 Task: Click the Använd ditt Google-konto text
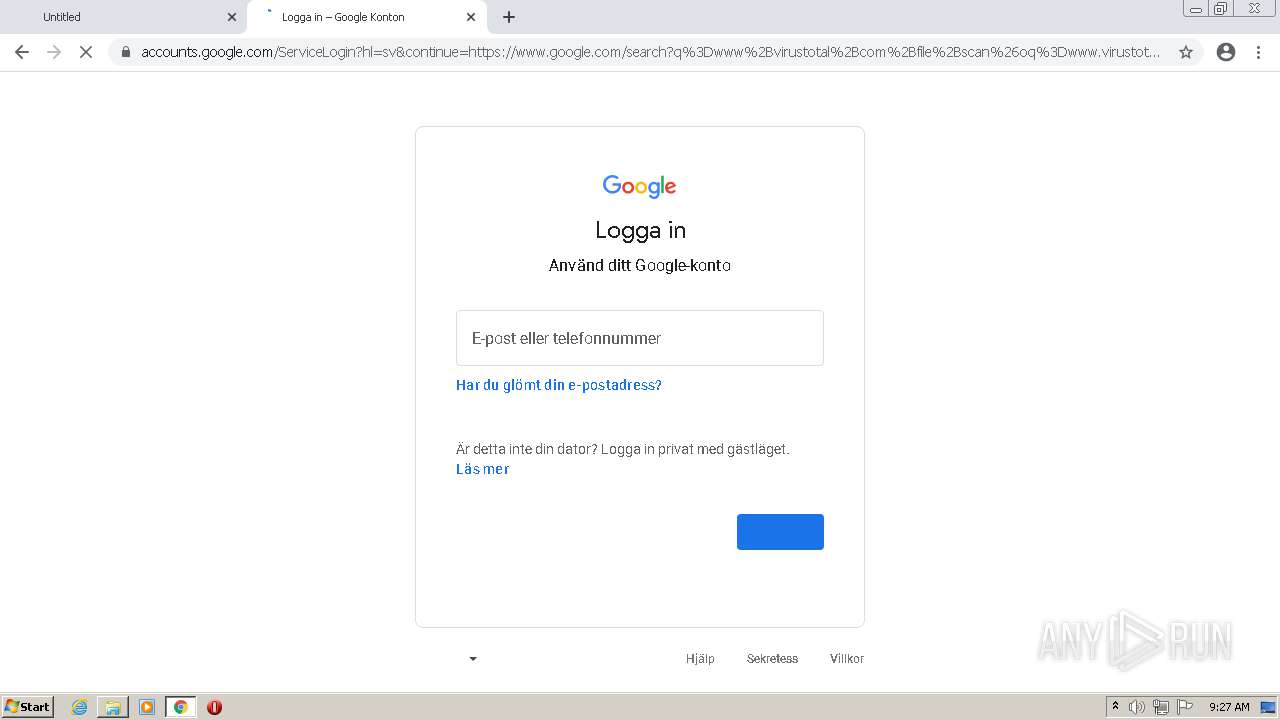[x=640, y=265]
